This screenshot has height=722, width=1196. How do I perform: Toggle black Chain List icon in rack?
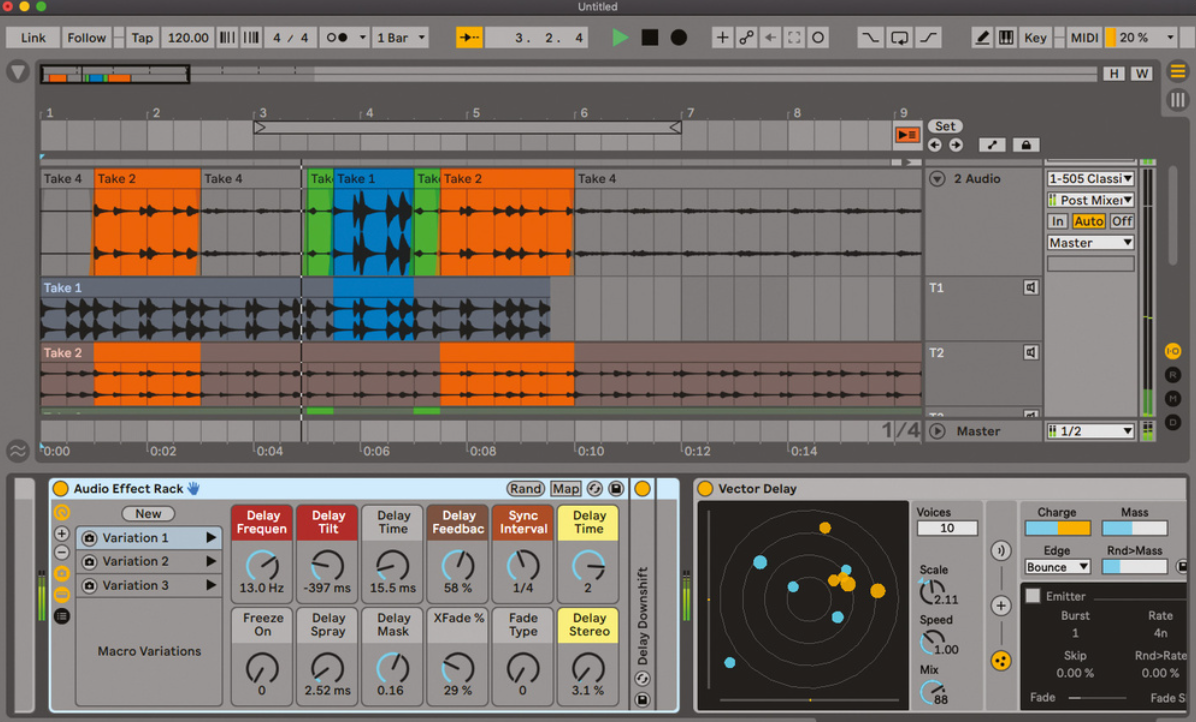(62, 616)
